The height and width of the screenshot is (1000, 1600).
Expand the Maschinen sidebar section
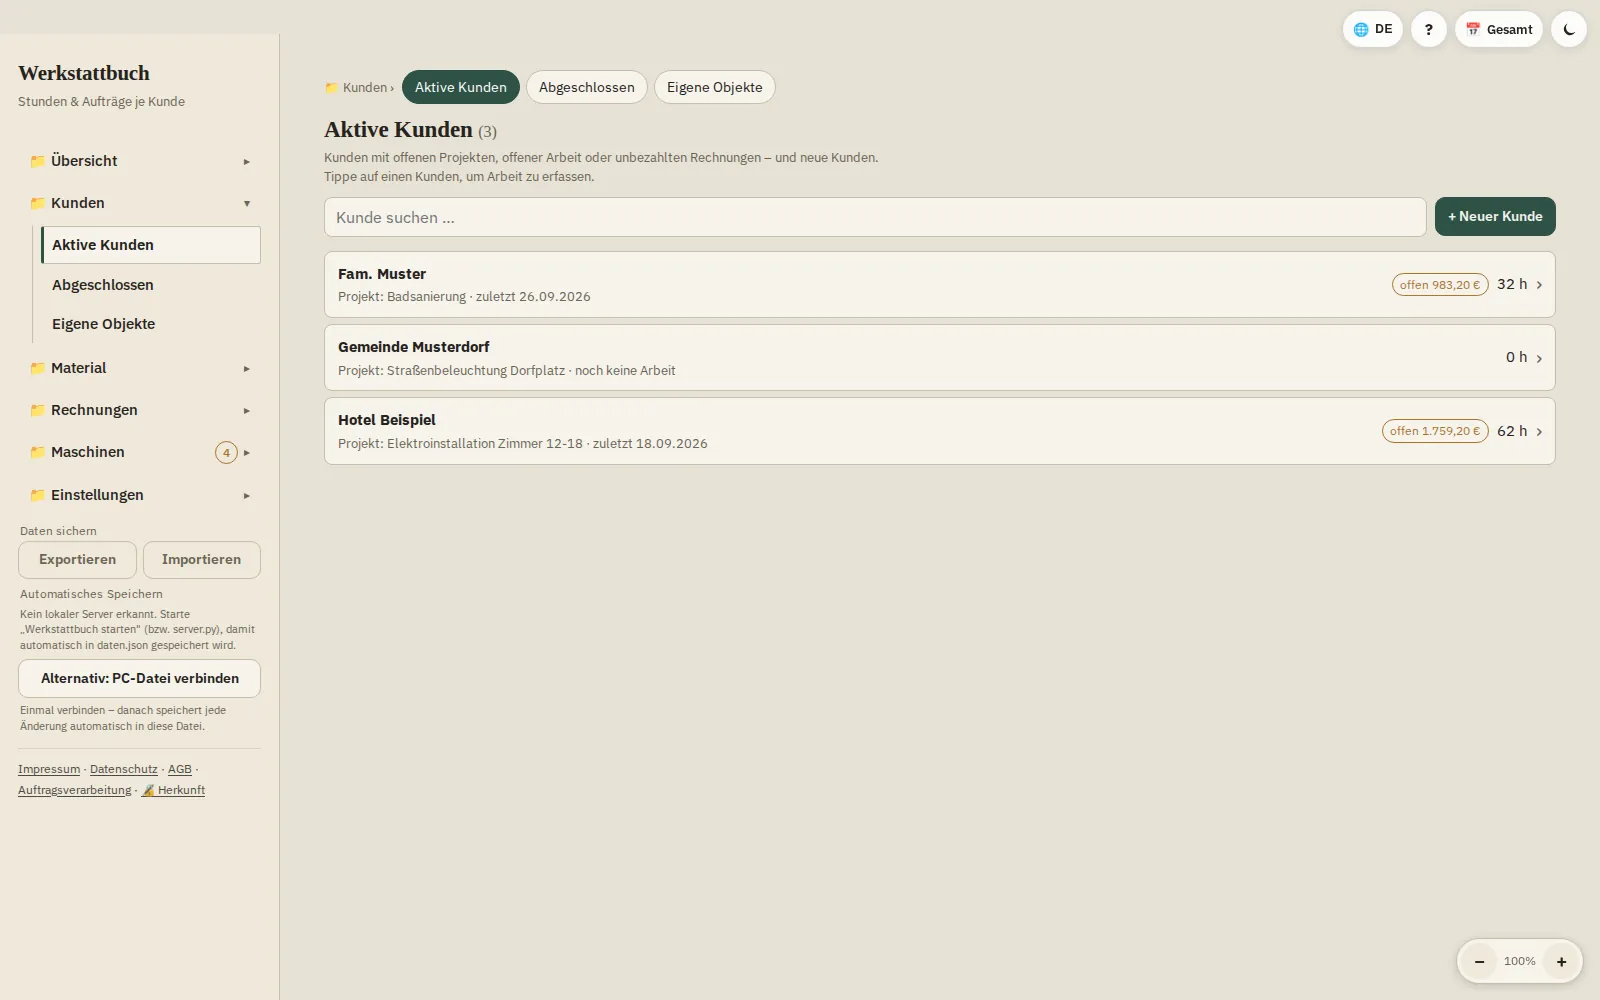point(140,452)
